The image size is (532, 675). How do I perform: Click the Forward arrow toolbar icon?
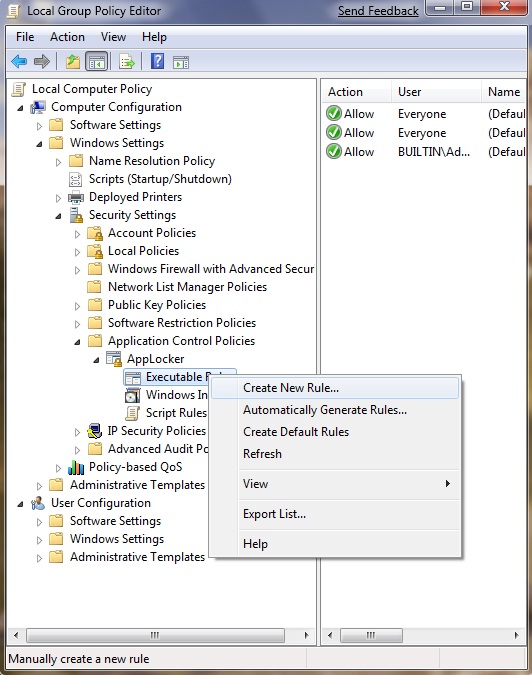click(42, 62)
